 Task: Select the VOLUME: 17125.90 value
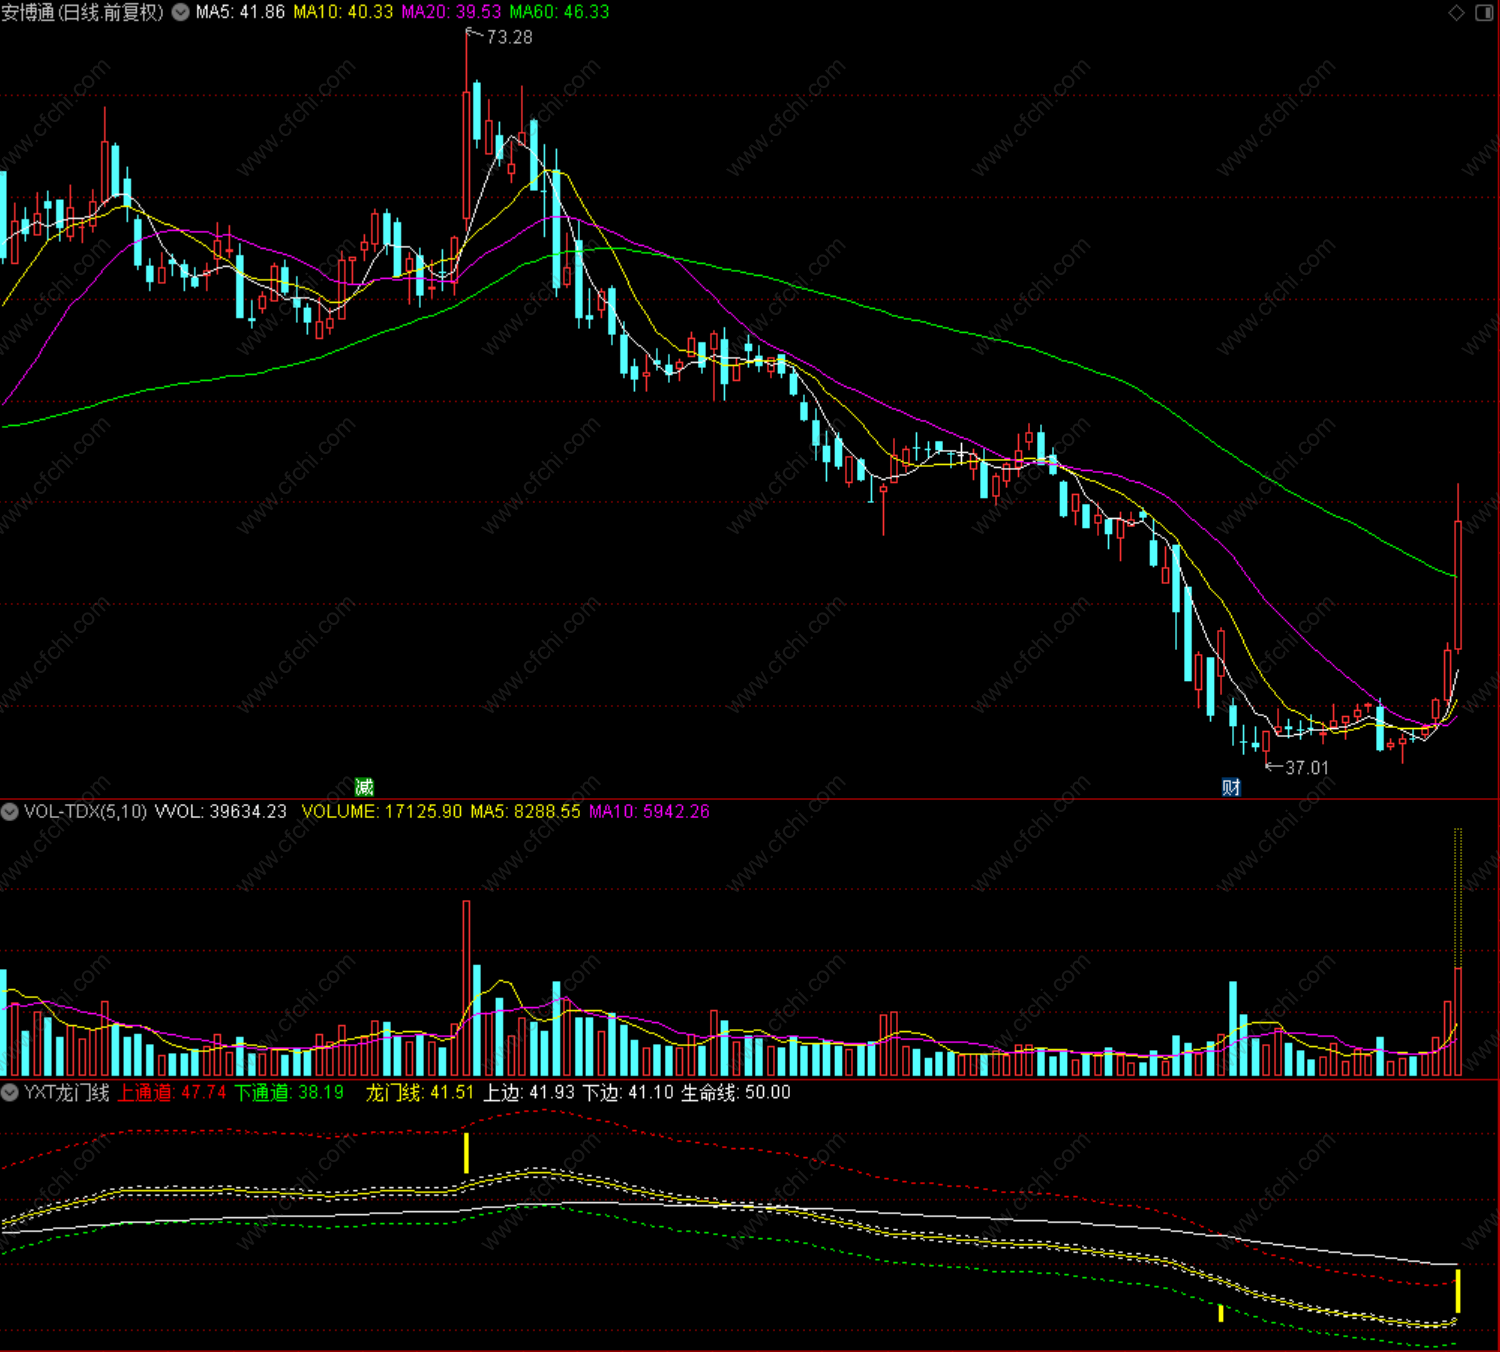(382, 812)
